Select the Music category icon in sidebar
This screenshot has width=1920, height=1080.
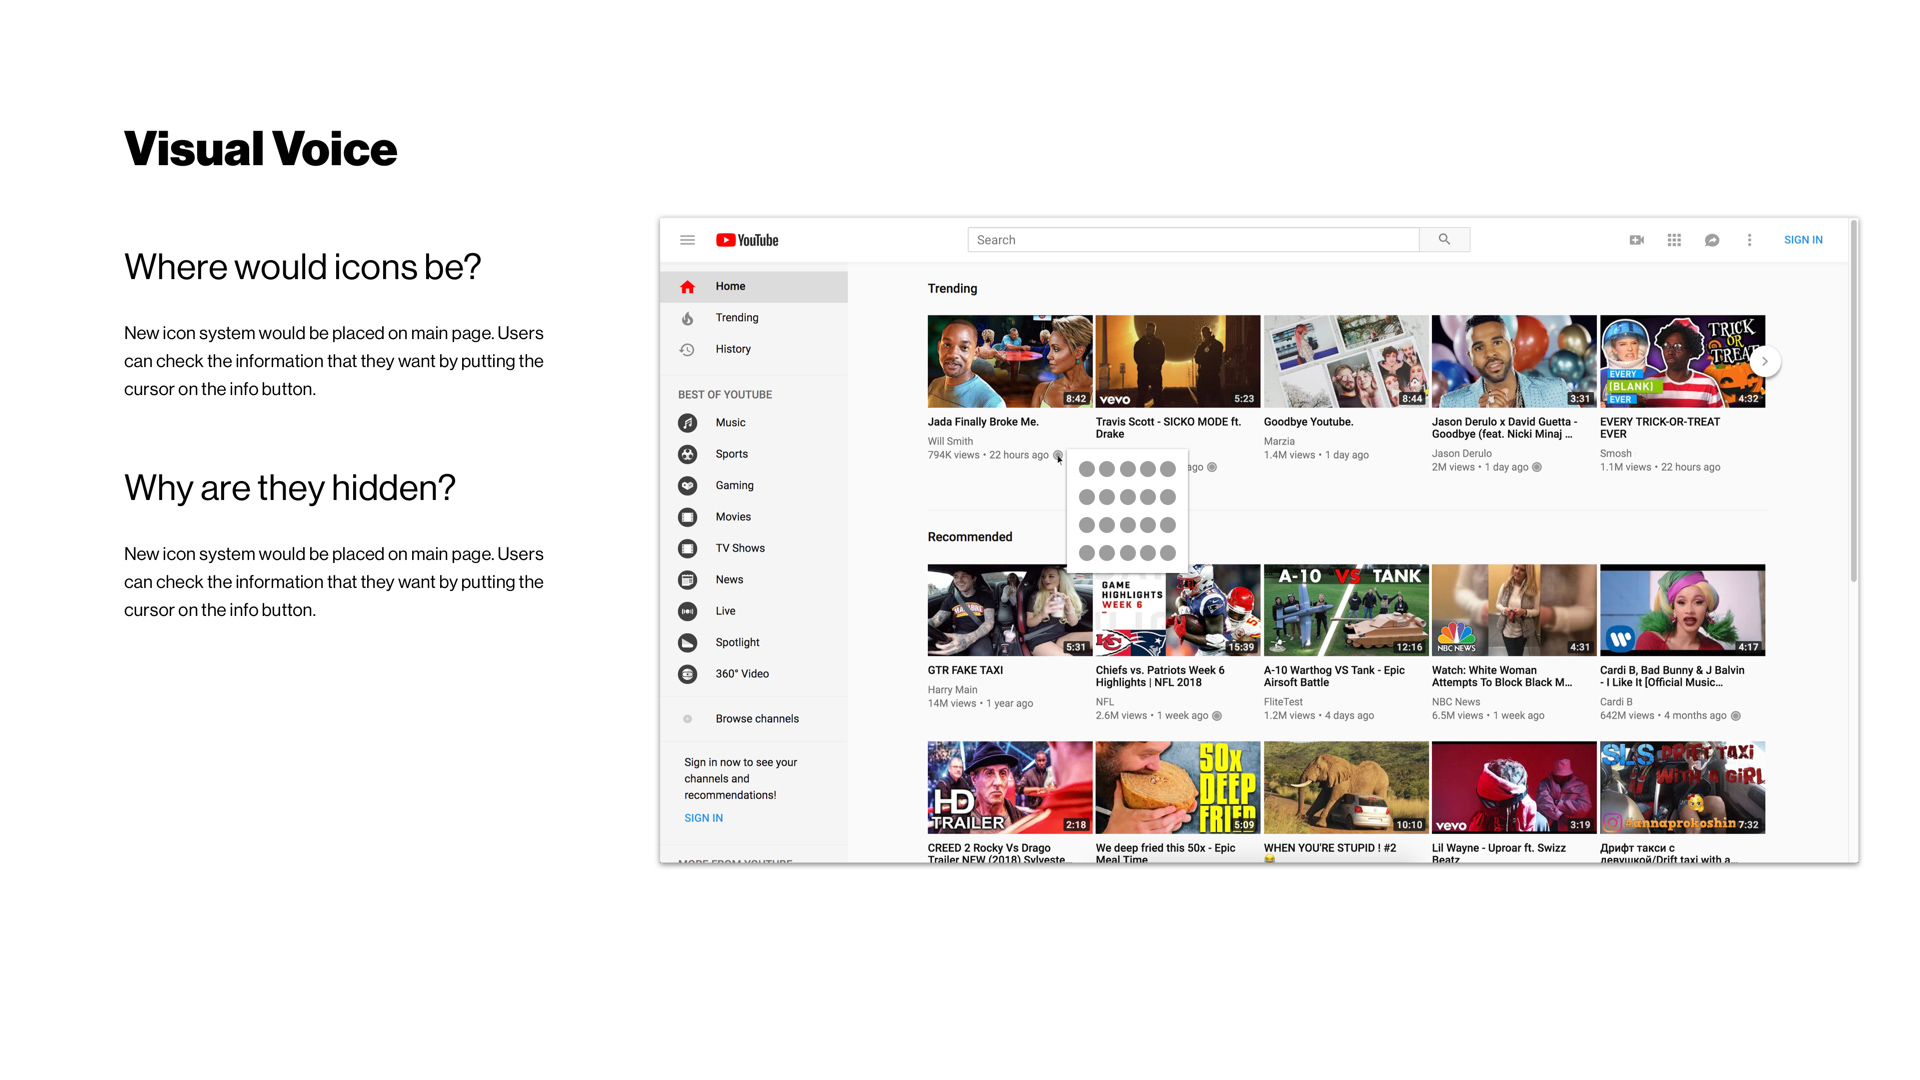pyautogui.click(x=687, y=422)
